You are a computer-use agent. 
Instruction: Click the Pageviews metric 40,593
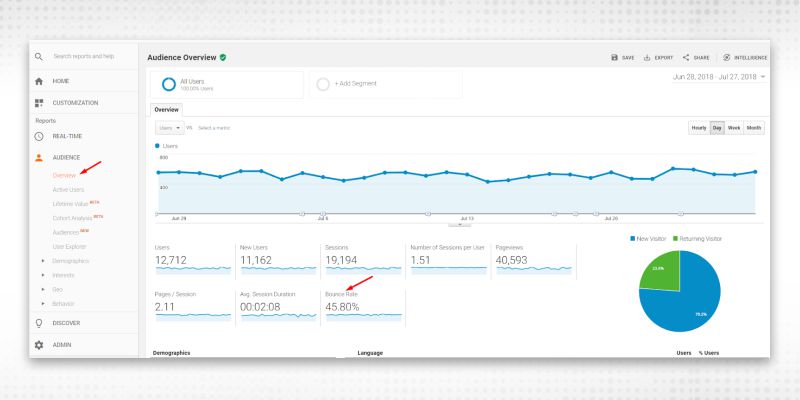511,260
